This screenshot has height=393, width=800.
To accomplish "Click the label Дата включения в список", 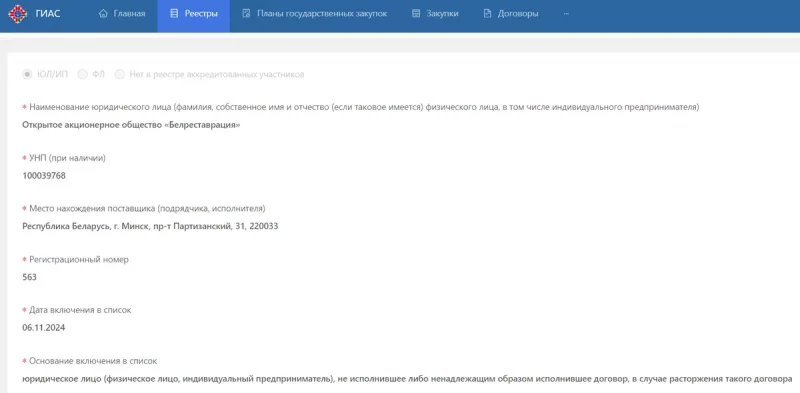I will click(x=80, y=310).
